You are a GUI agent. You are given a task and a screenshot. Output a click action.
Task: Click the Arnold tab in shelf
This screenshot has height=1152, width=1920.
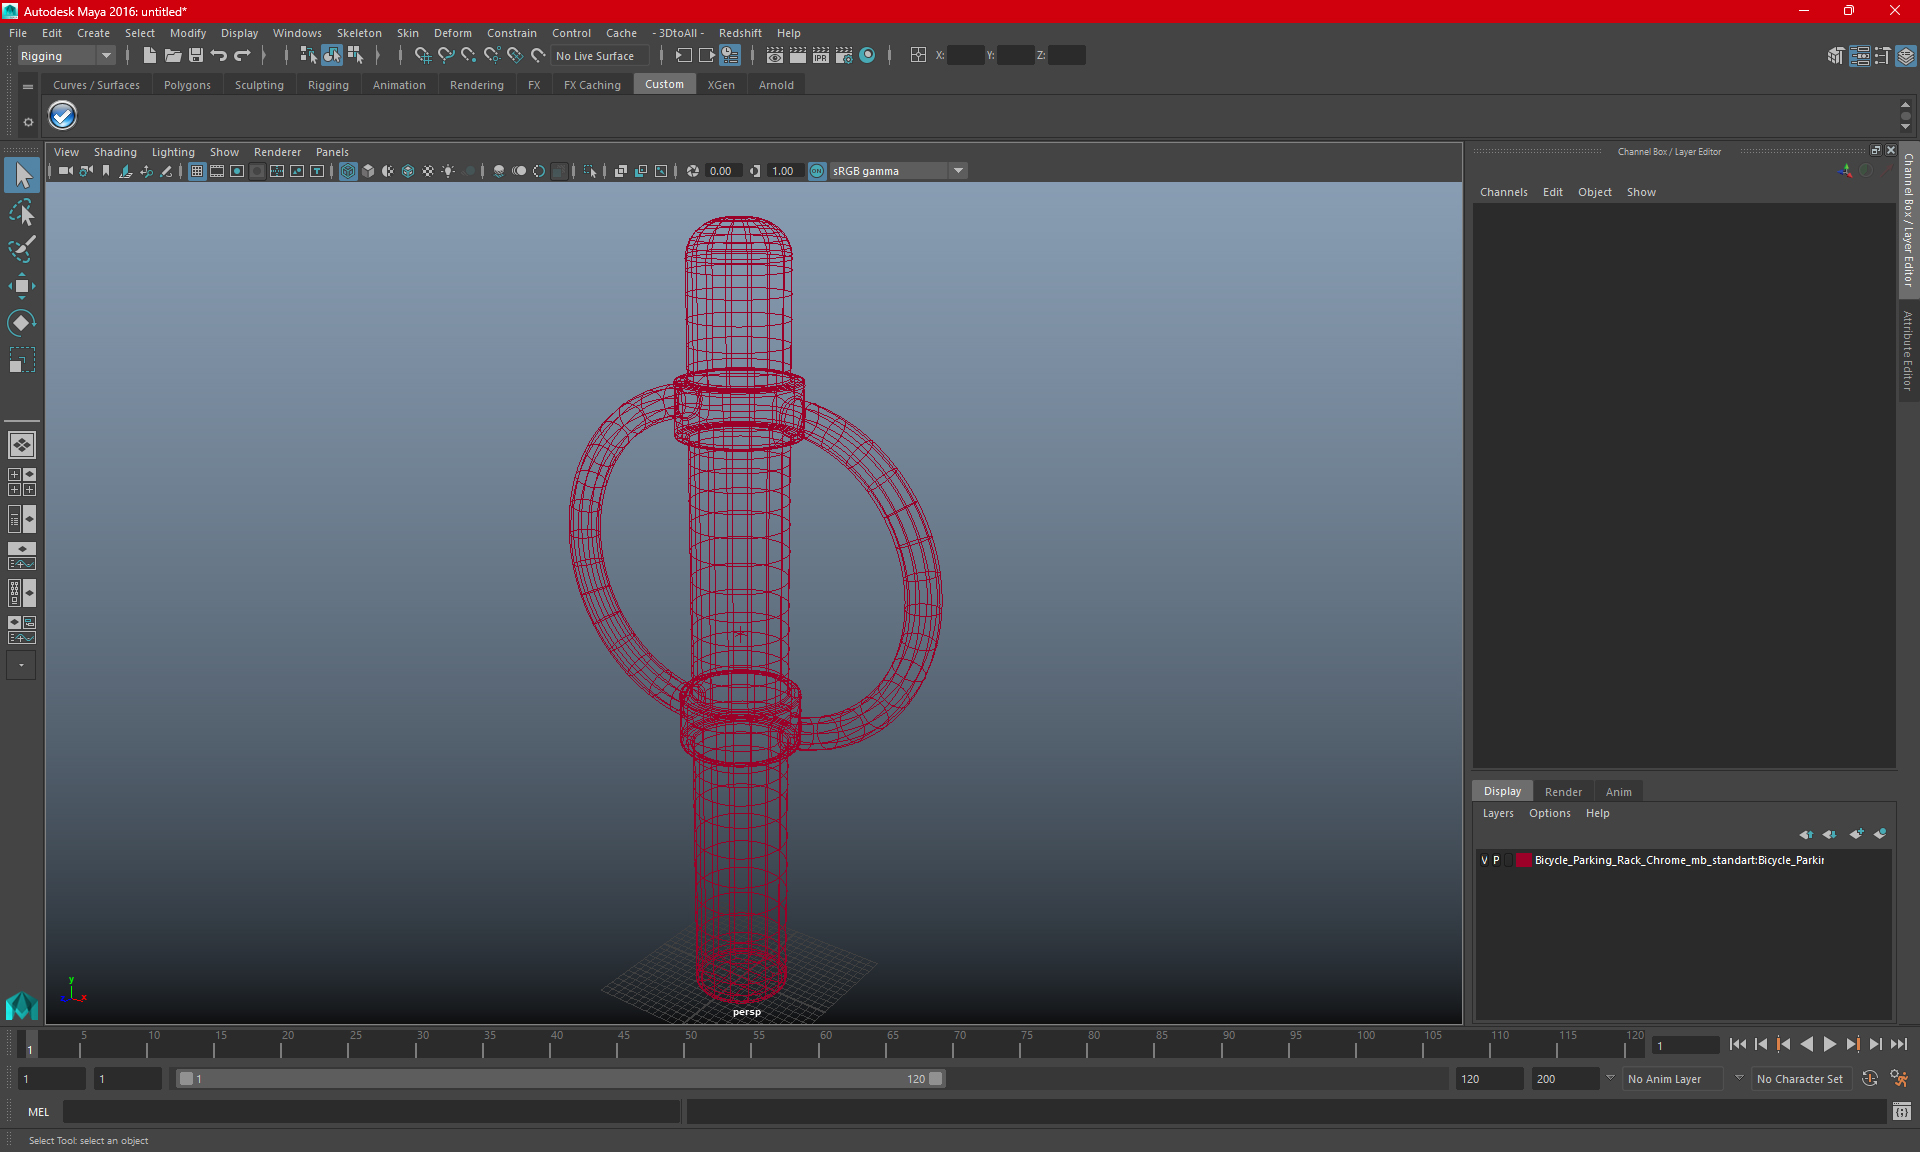[776, 84]
